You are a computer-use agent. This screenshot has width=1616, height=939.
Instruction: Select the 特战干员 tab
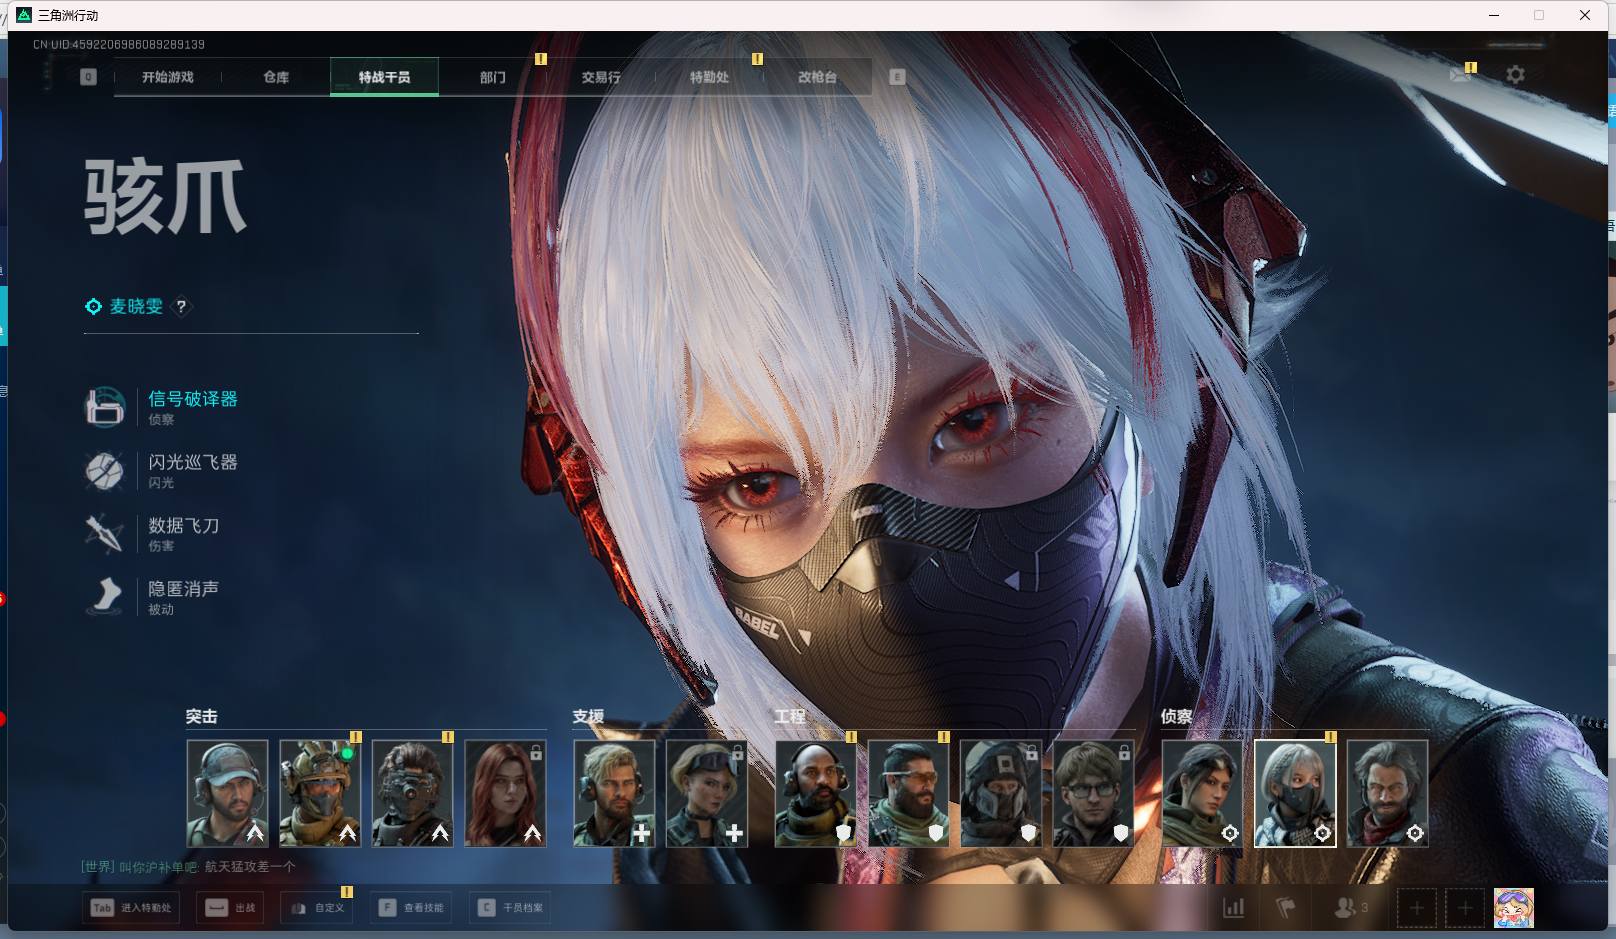[384, 77]
